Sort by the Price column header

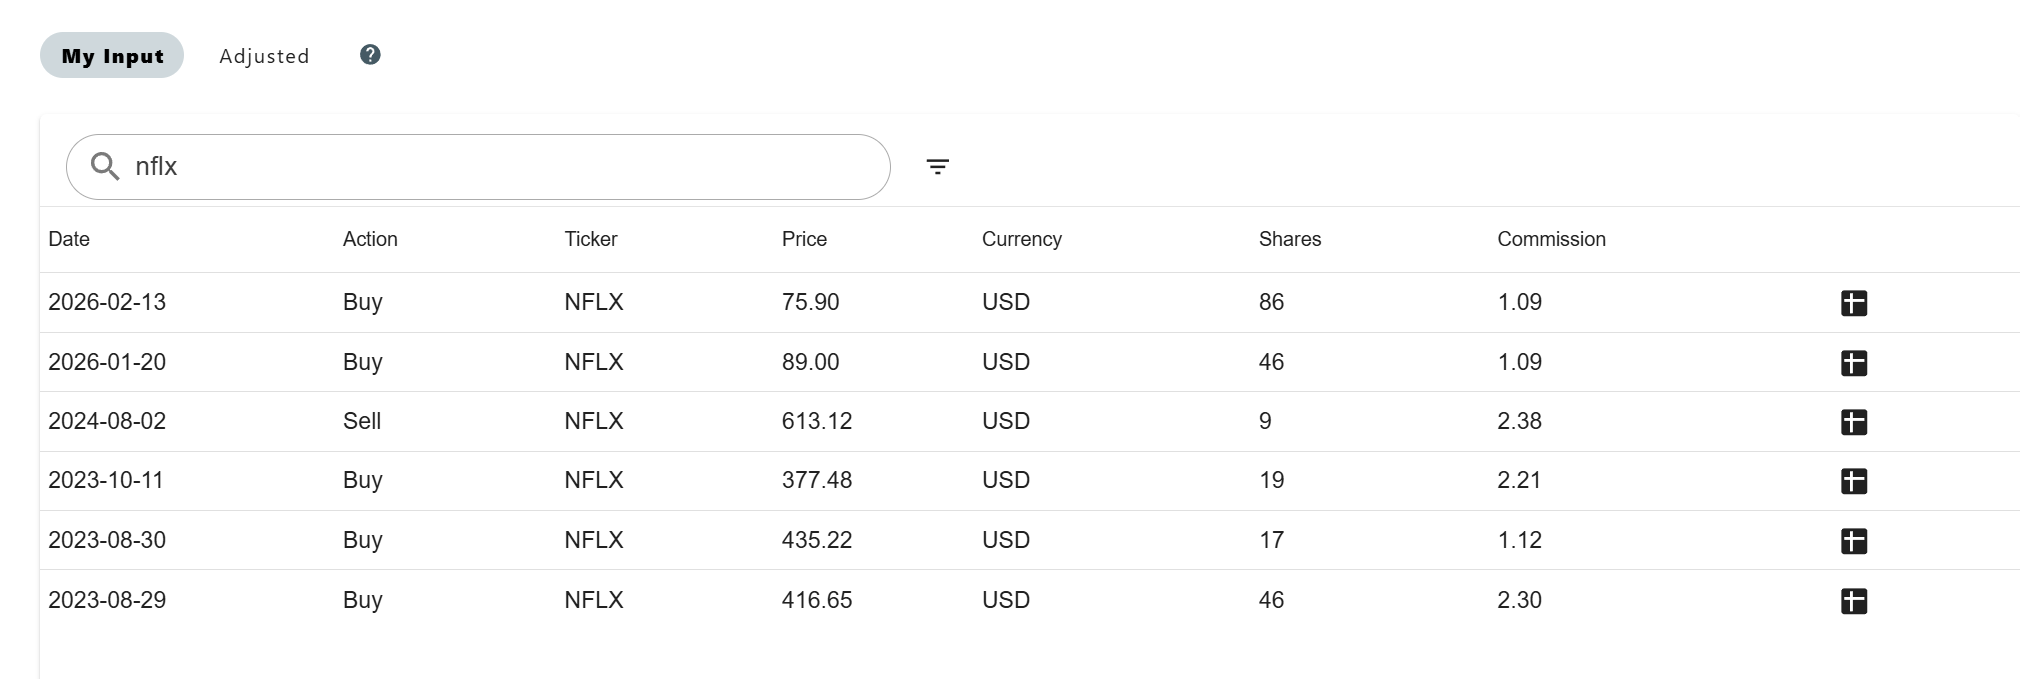pos(804,239)
